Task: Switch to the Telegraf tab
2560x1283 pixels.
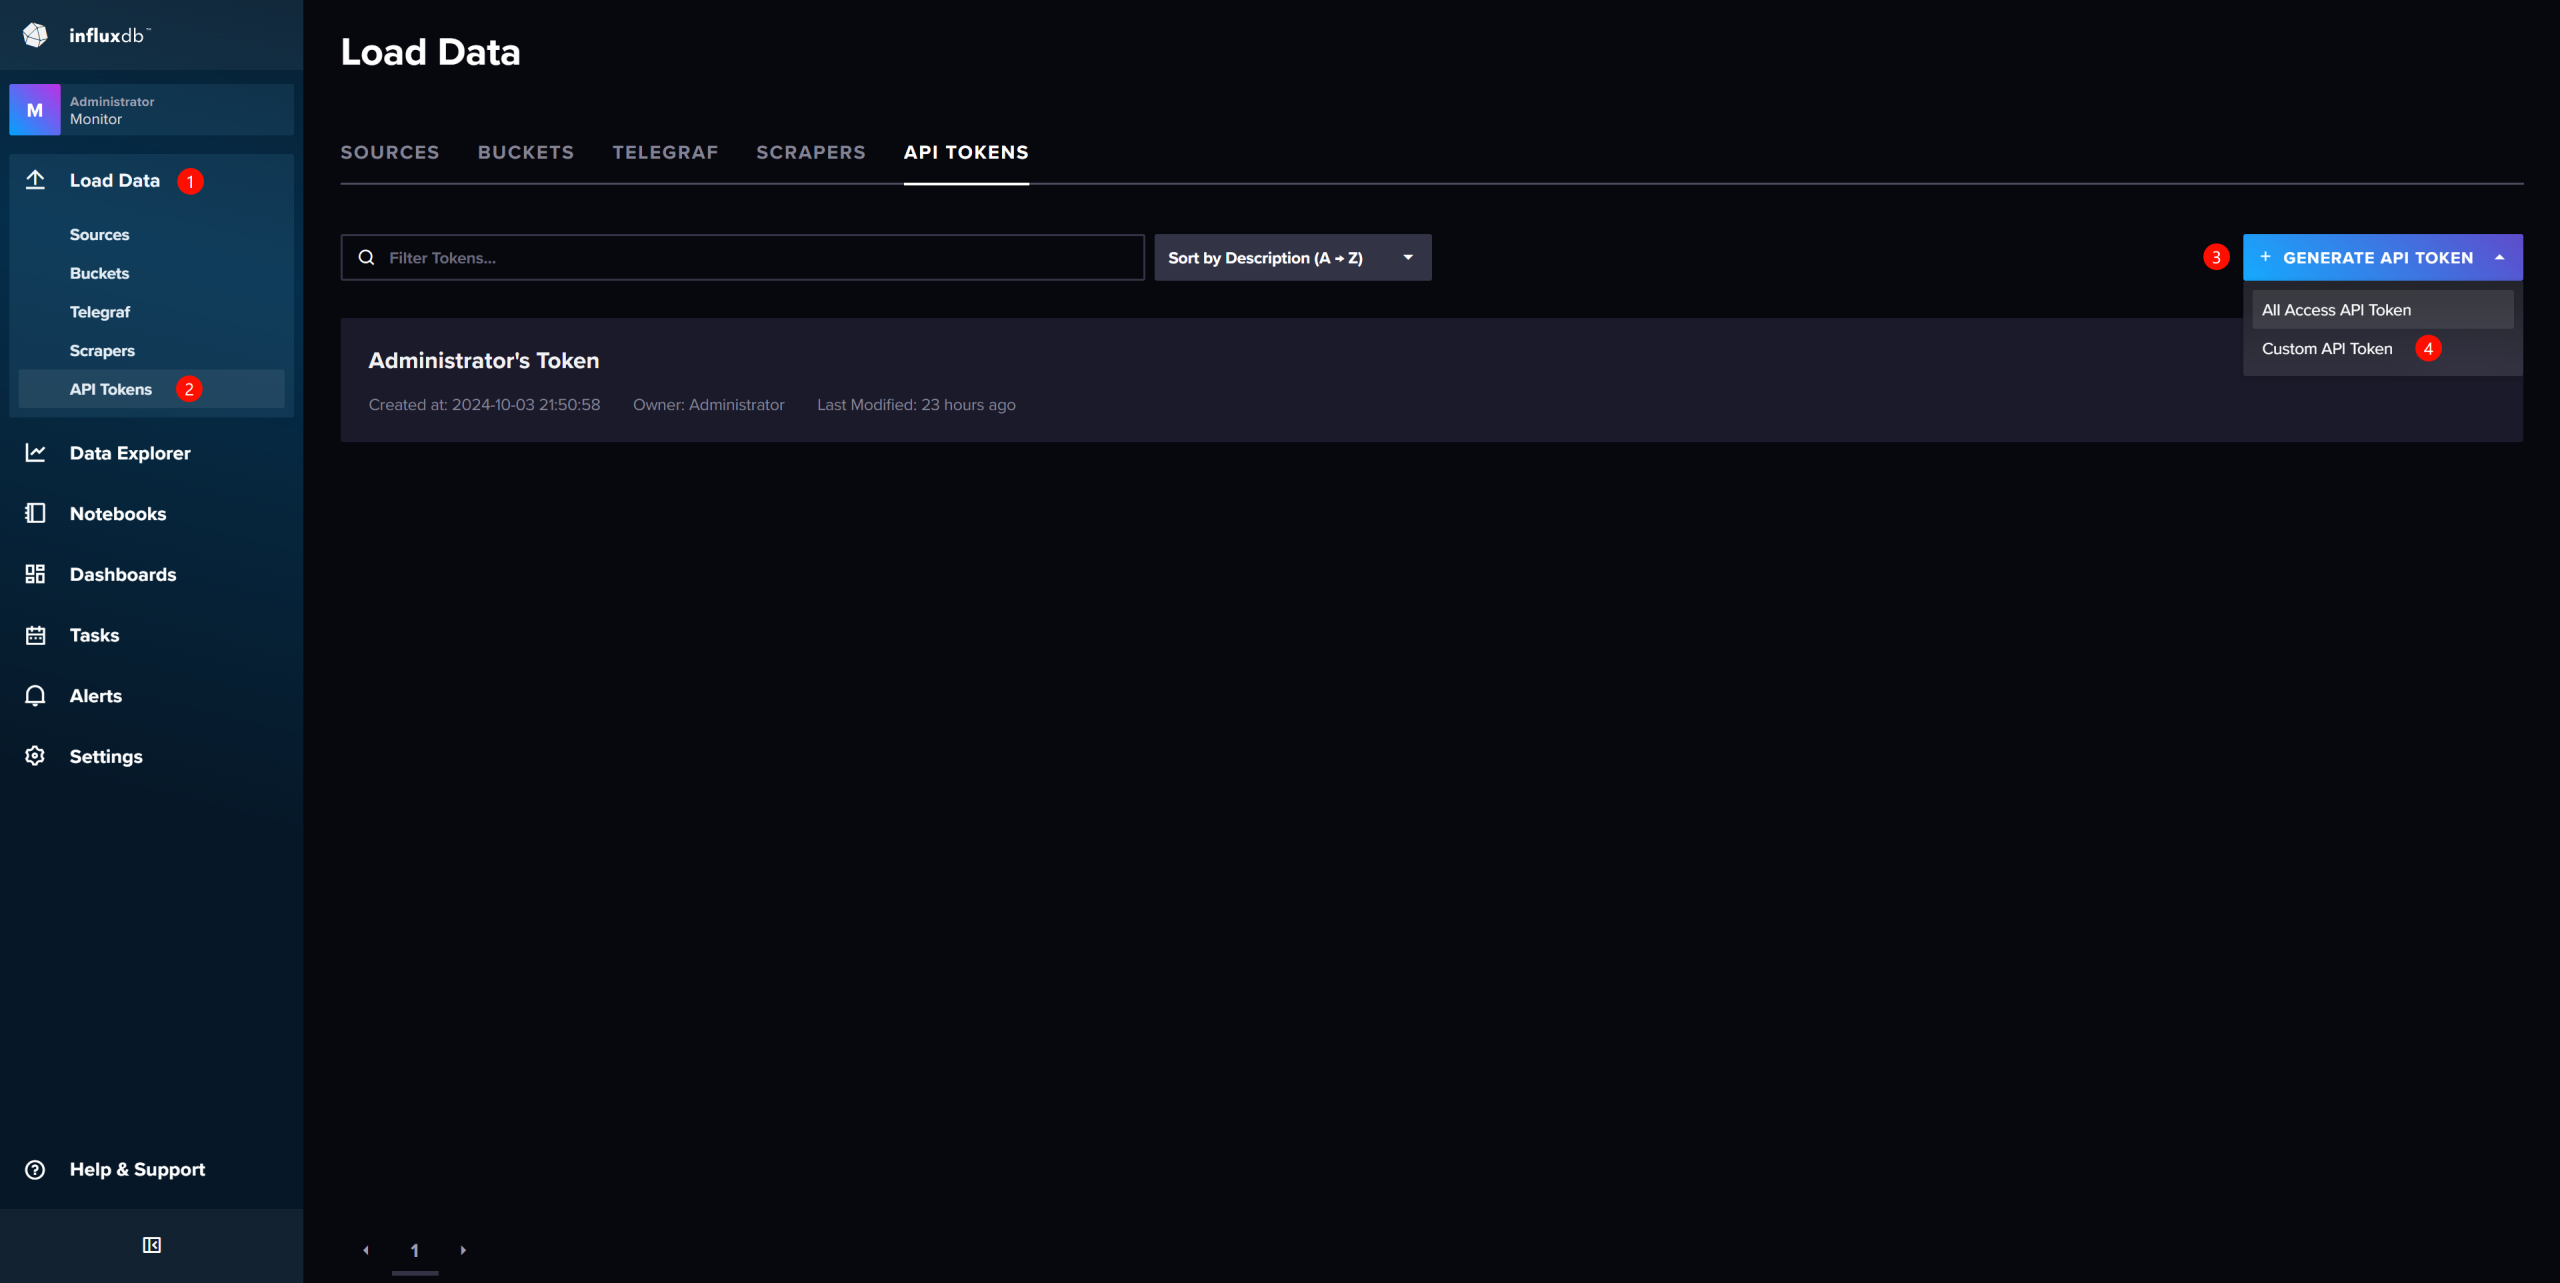Action: 666,152
